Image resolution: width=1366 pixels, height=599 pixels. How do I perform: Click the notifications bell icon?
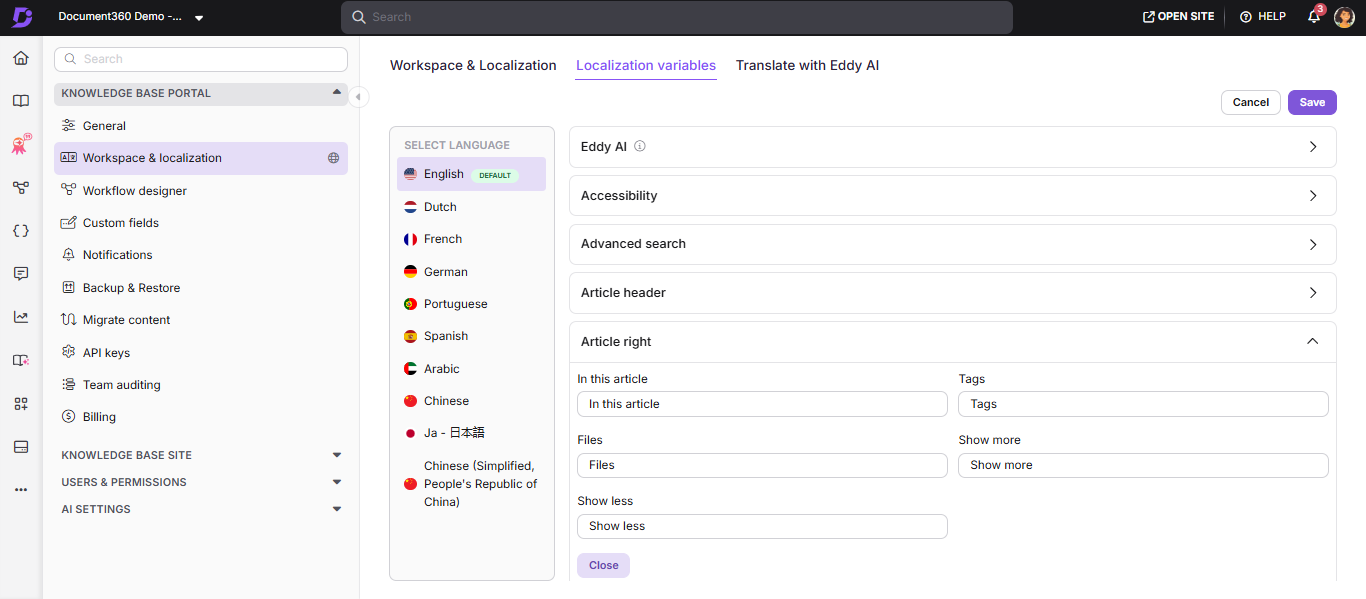1314,17
